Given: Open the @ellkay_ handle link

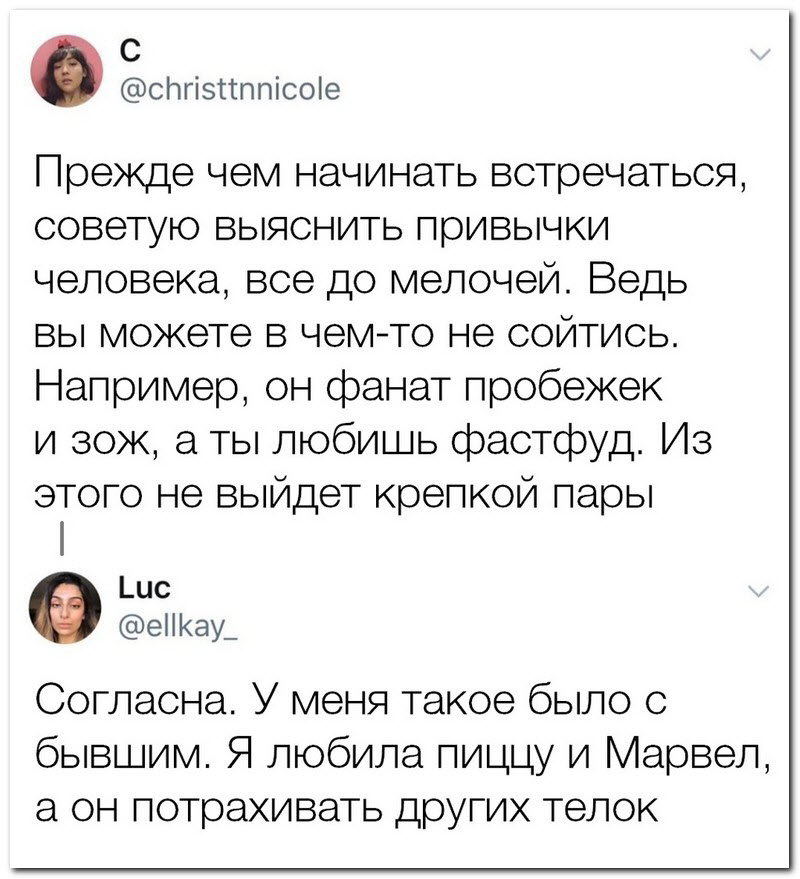Looking at the screenshot, I should click(178, 622).
